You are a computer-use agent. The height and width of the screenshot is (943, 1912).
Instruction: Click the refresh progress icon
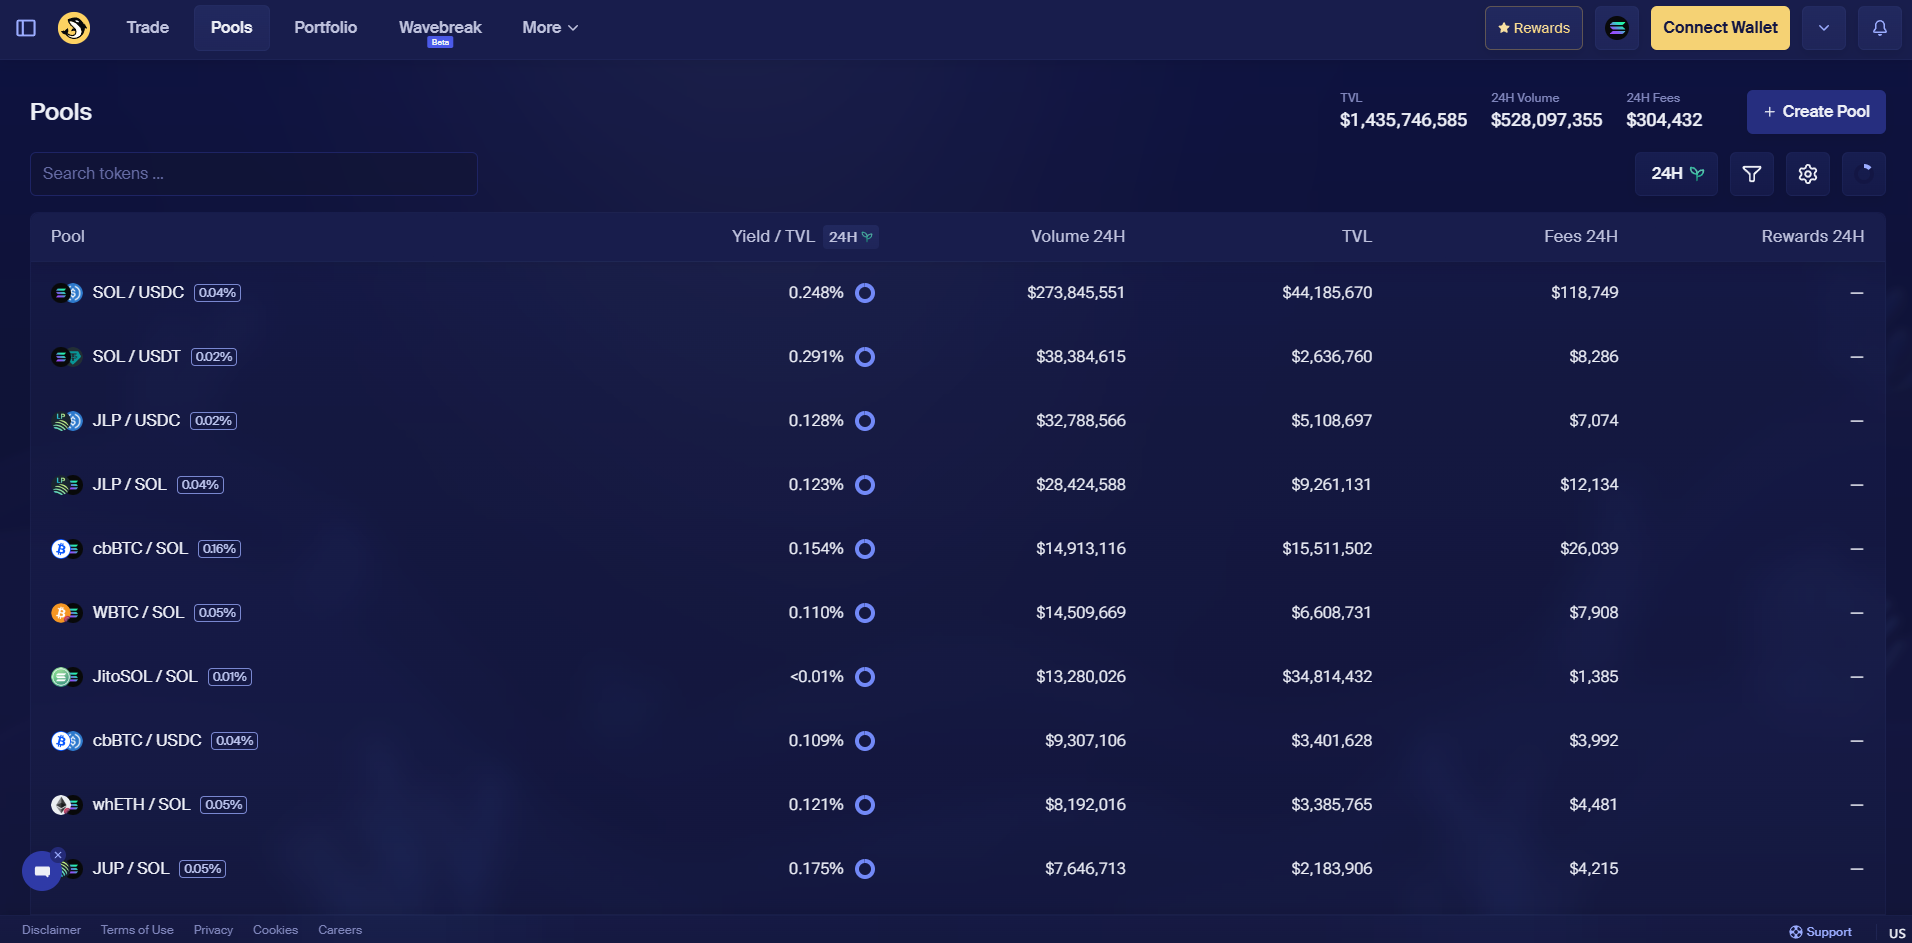[x=1863, y=174]
